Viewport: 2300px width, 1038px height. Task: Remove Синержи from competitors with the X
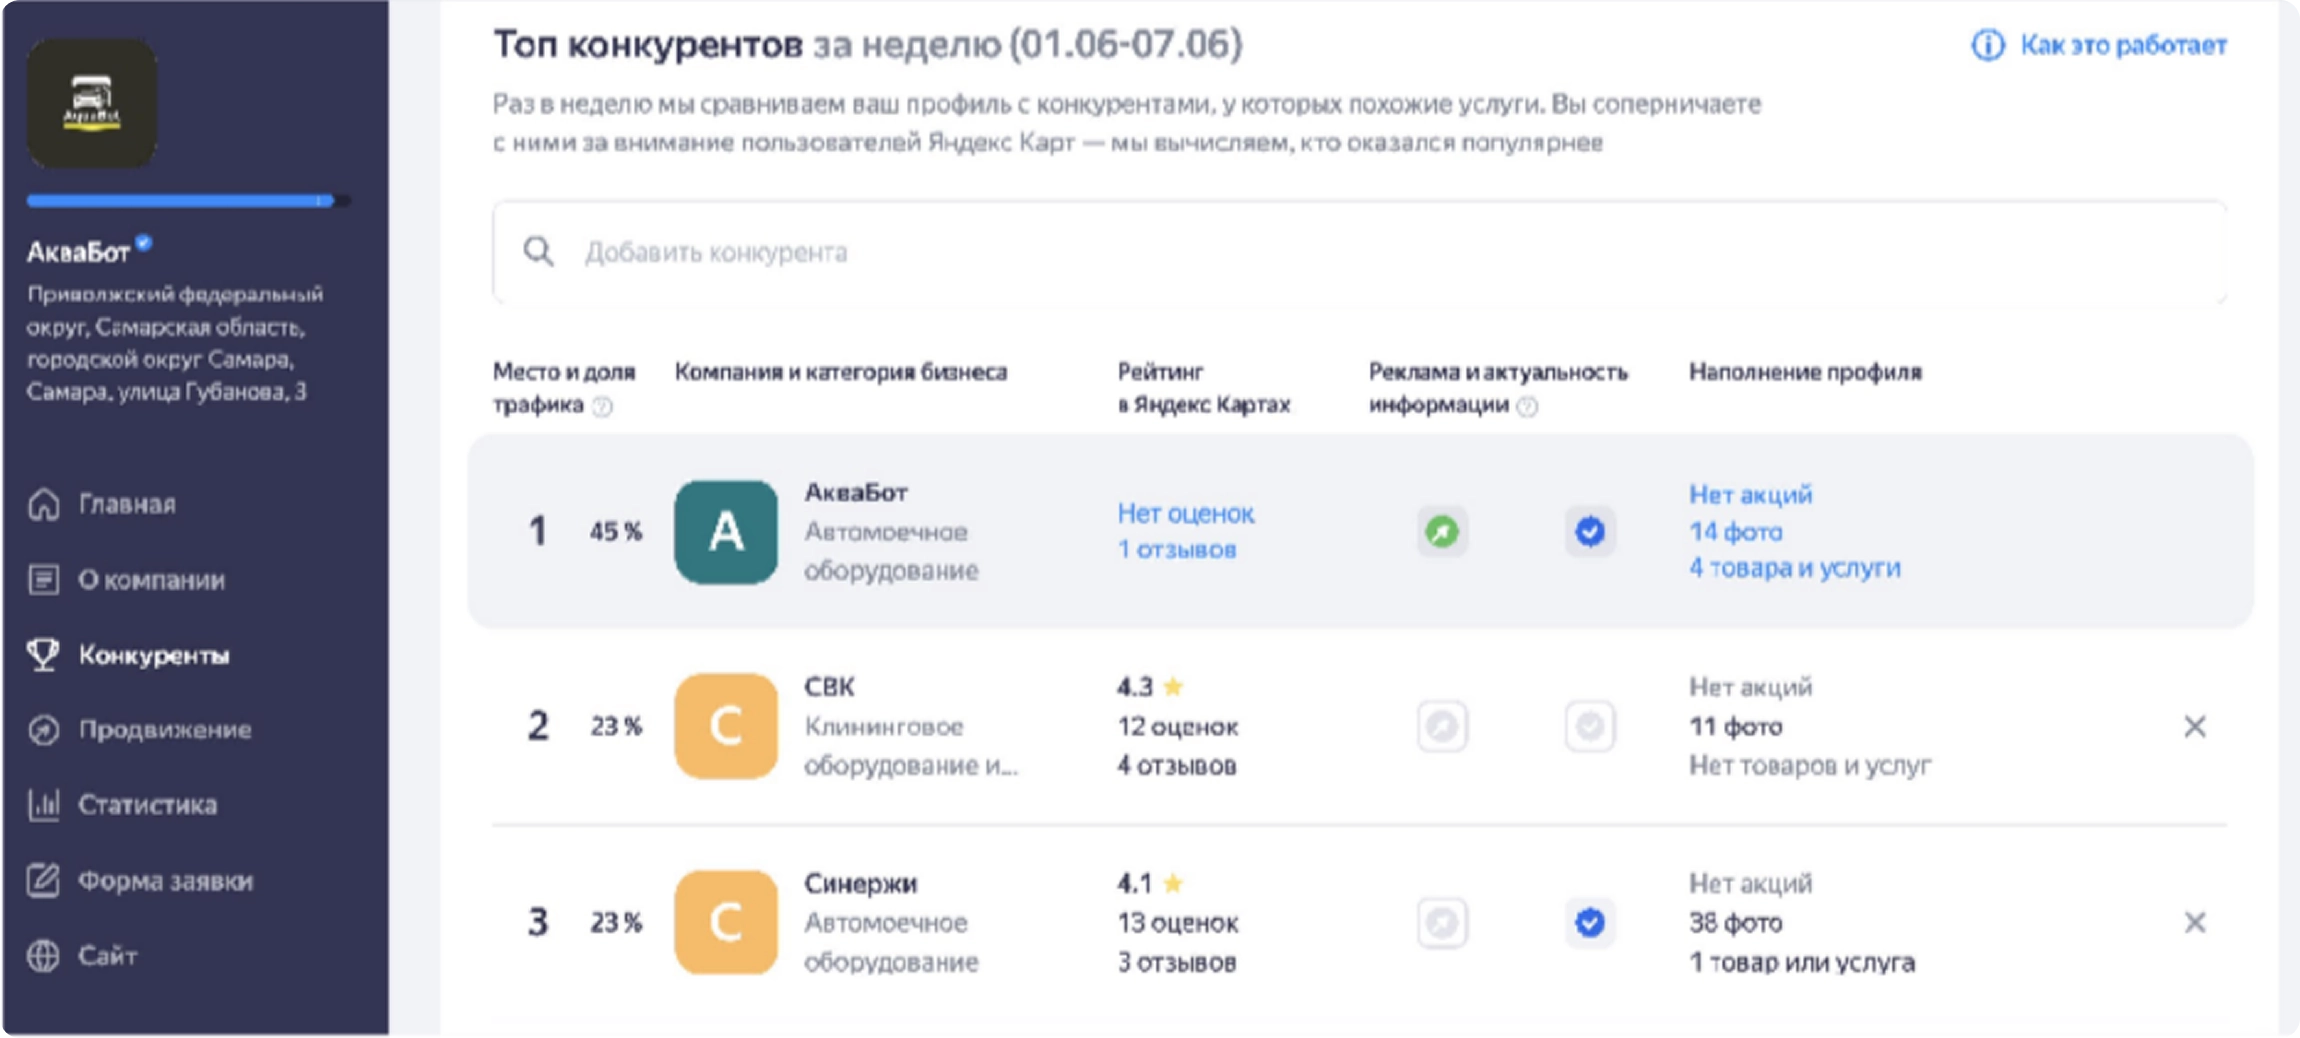[2194, 922]
